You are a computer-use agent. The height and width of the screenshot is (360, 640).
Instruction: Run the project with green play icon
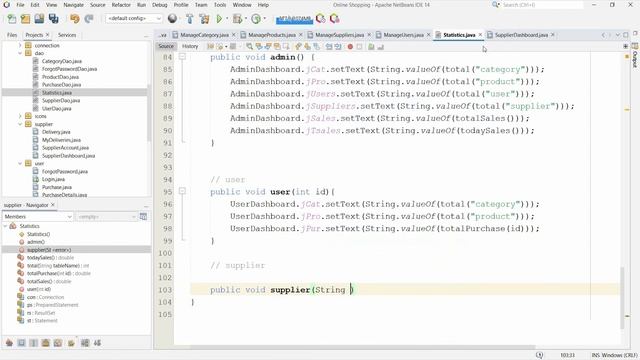click(220, 19)
